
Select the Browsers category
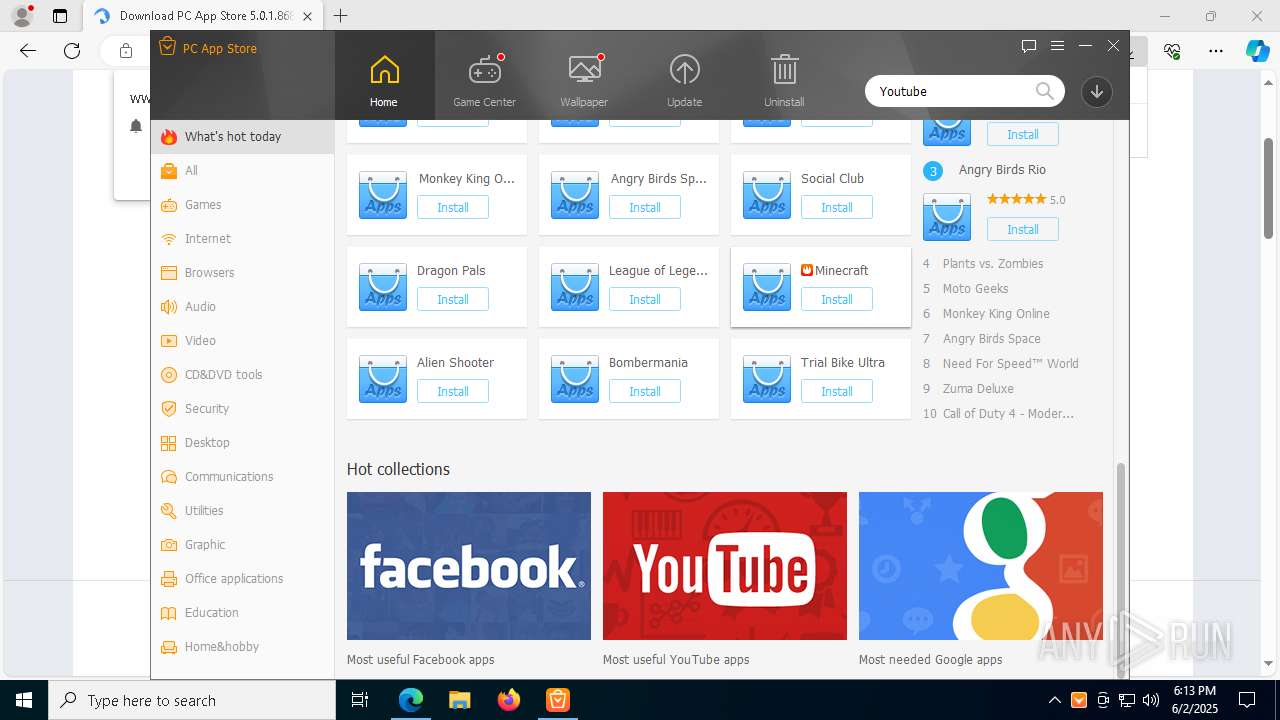[x=243, y=273]
